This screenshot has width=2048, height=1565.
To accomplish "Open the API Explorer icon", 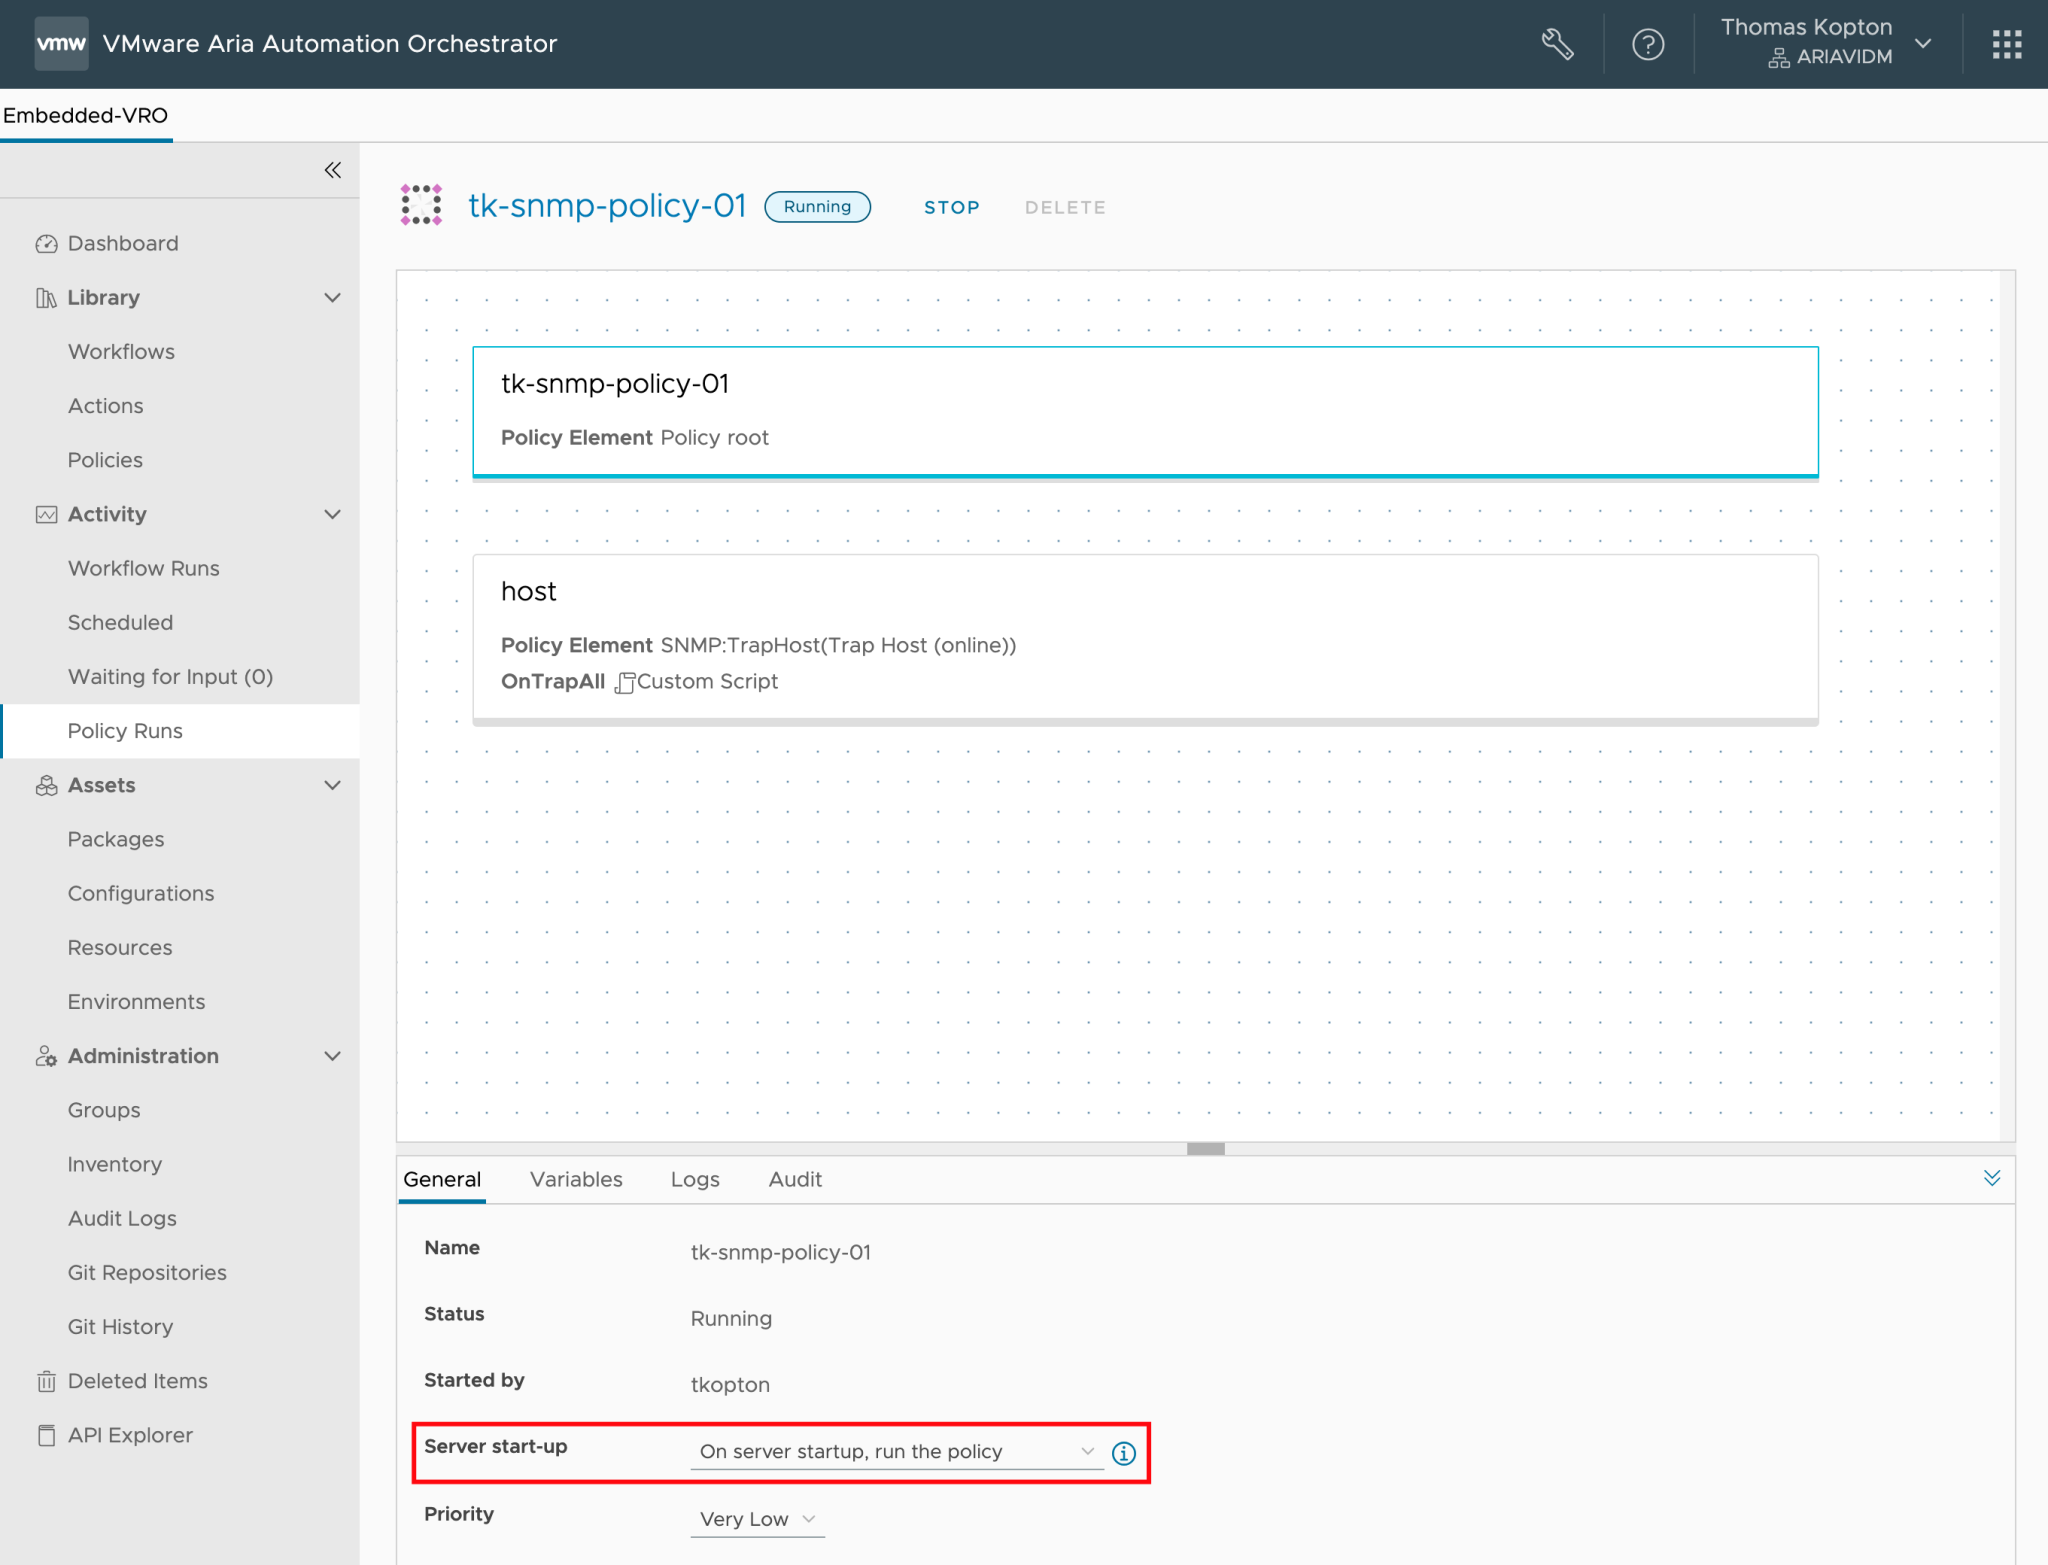I will (x=46, y=1434).
